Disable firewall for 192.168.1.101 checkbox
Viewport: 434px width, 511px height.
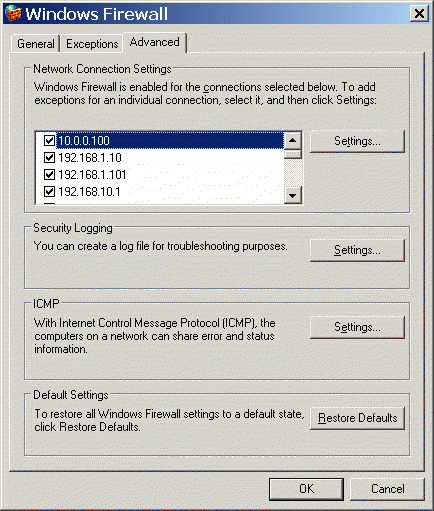pyautogui.click(x=49, y=174)
